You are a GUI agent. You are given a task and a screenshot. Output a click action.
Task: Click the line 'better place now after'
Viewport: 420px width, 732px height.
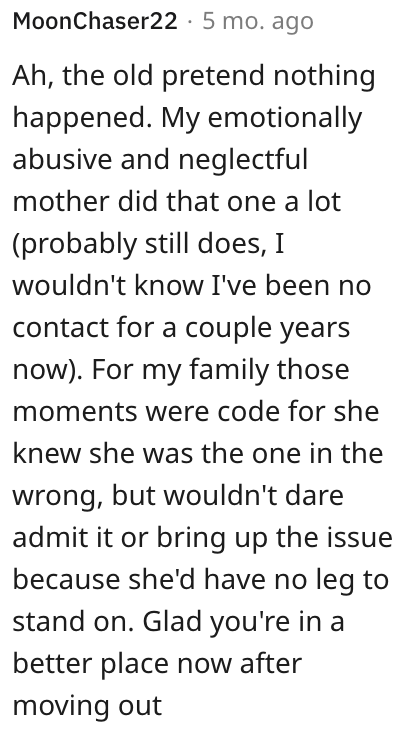tap(157, 664)
